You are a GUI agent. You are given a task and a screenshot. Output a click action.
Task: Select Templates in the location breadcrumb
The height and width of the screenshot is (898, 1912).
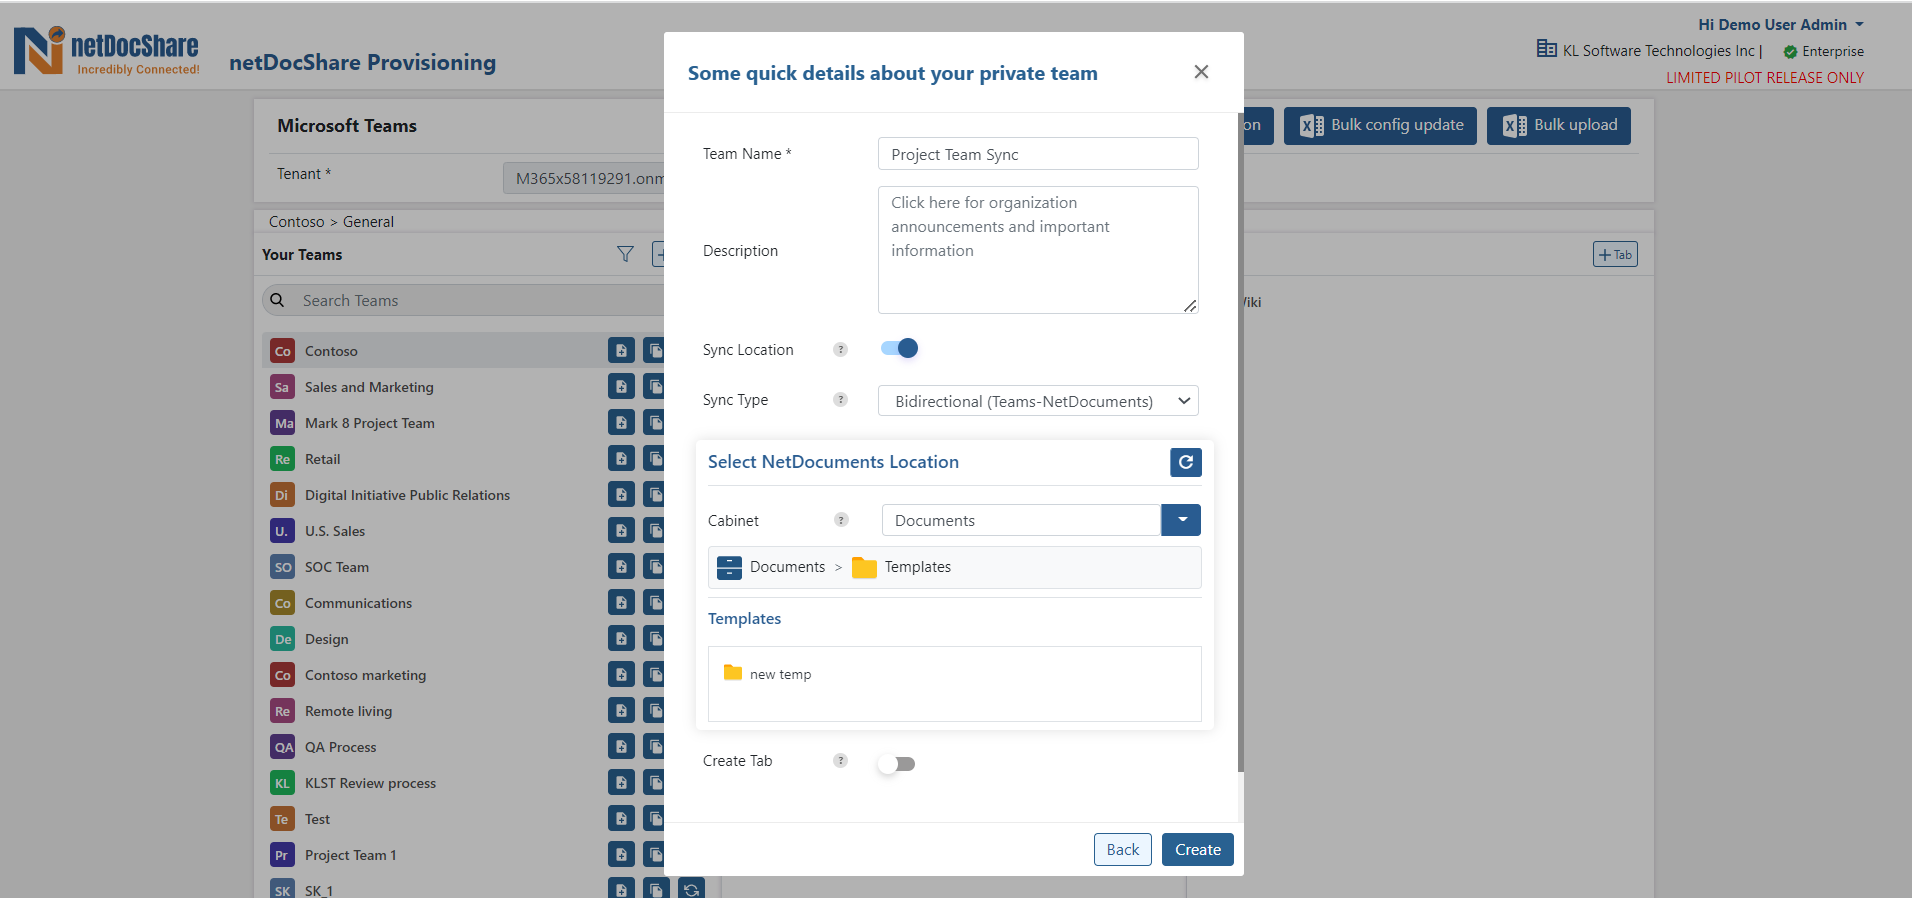917,567
